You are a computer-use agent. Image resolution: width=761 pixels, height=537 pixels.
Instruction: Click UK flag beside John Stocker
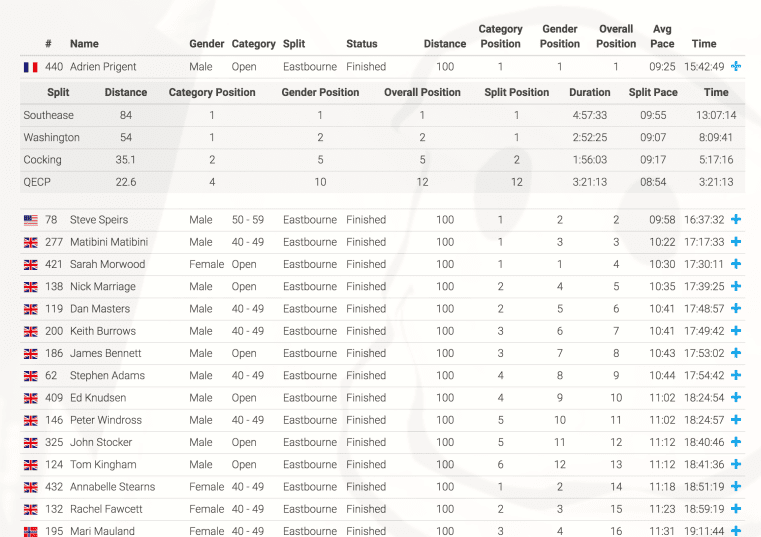31,443
